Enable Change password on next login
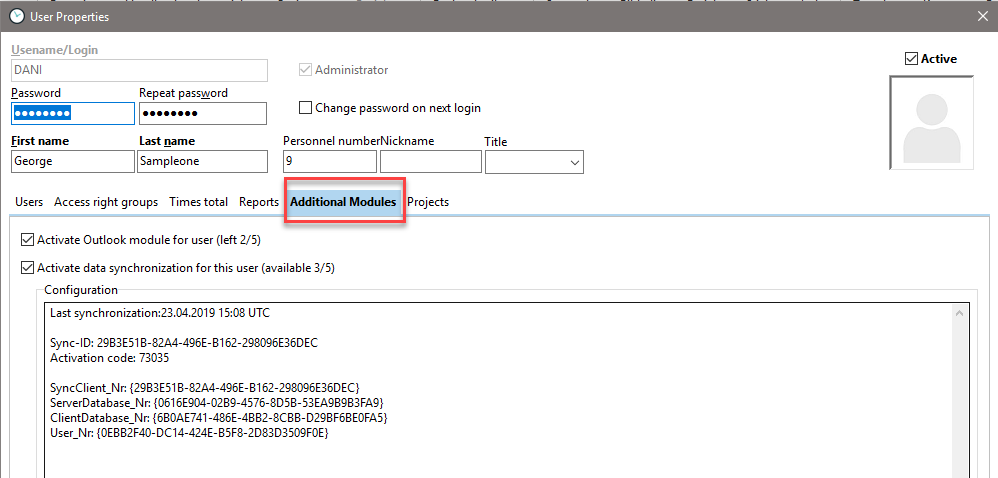 pos(307,108)
